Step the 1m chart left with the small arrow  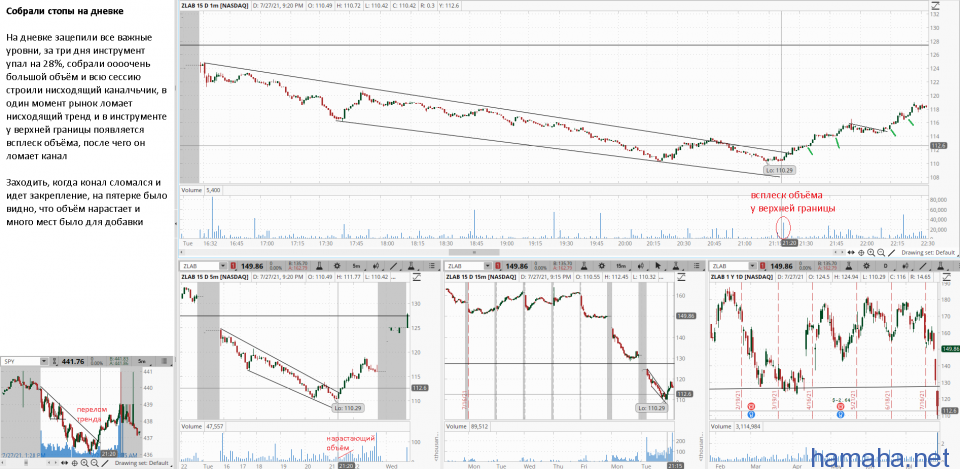click(x=836, y=252)
